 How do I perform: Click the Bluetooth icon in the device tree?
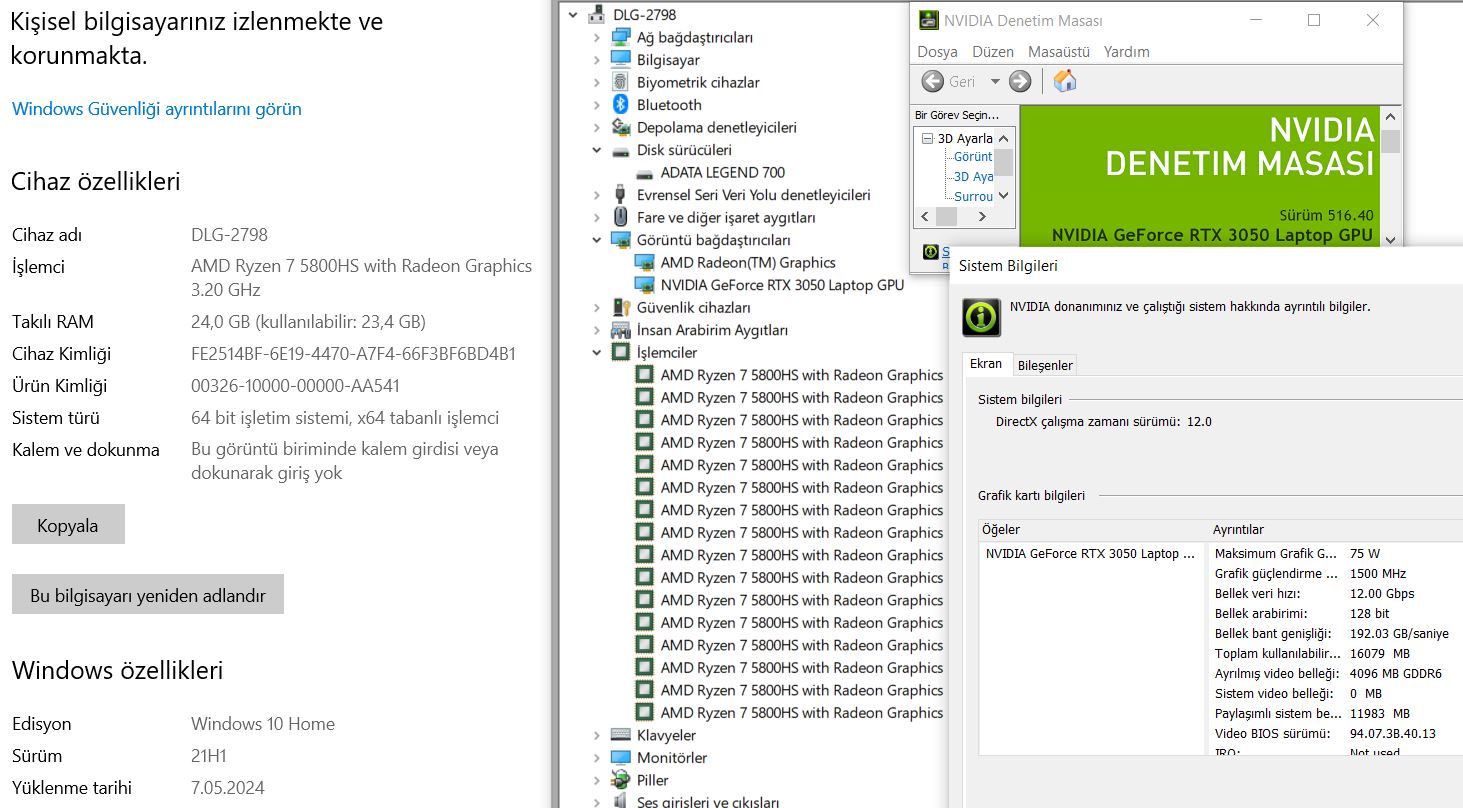coord(621,105)
